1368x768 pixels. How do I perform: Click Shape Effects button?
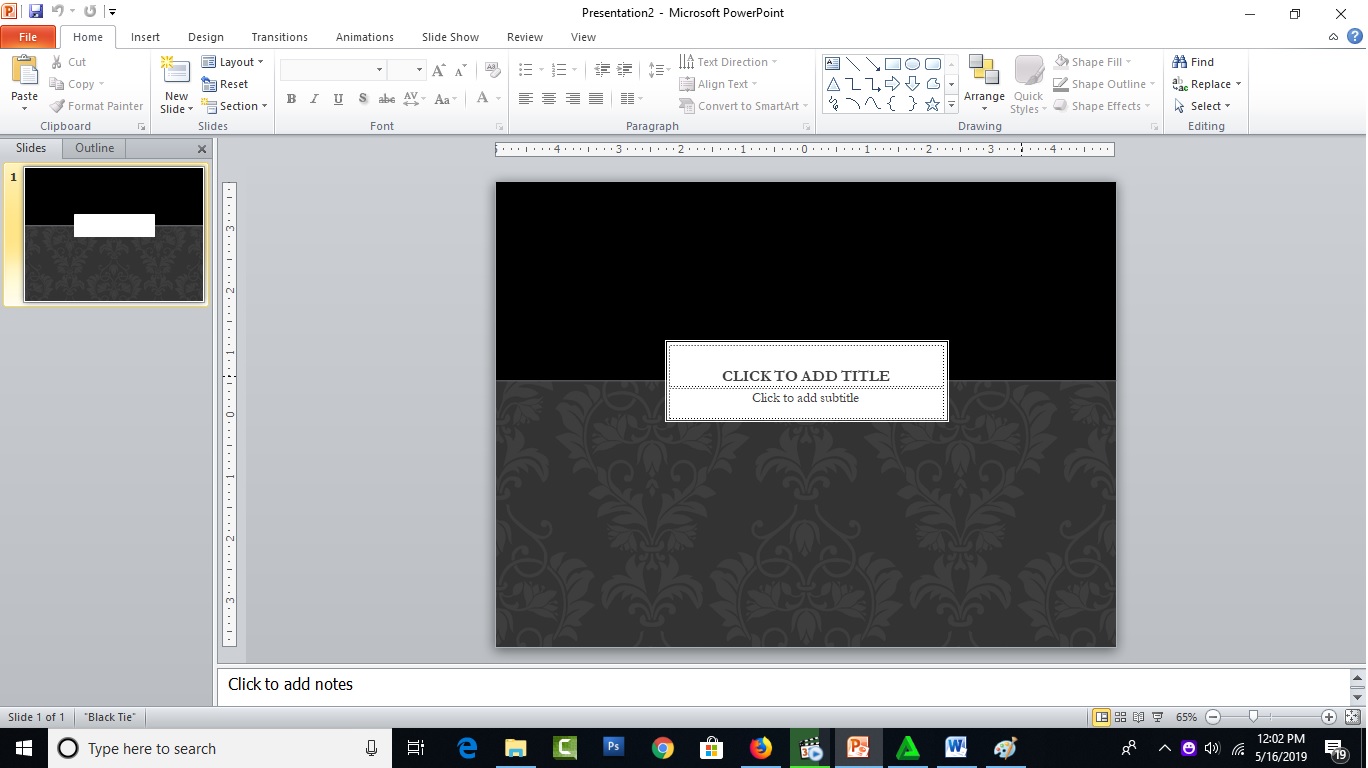pyautogui.click(x=1102, y=106)
